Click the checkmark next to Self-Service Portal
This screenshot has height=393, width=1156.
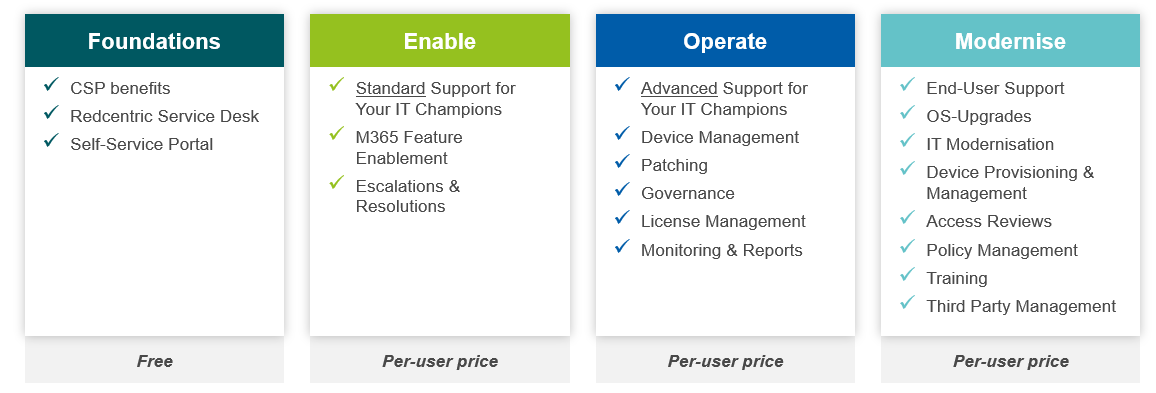pyautogui.click(x=51, y=141)
